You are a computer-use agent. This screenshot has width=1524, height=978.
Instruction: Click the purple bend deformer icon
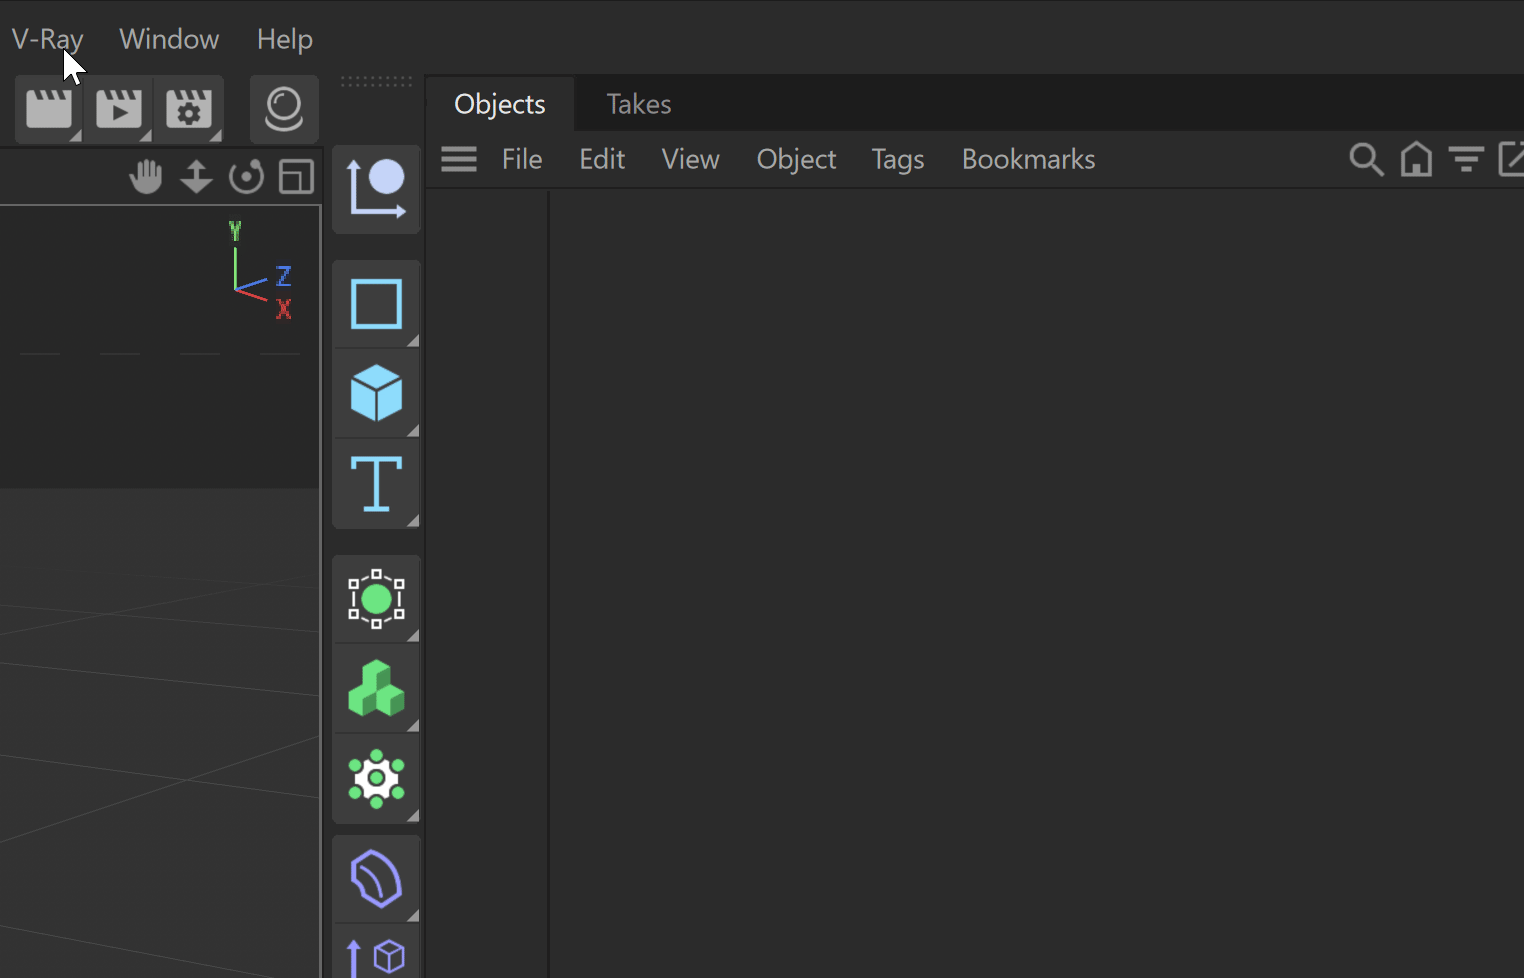pos(376,879)
